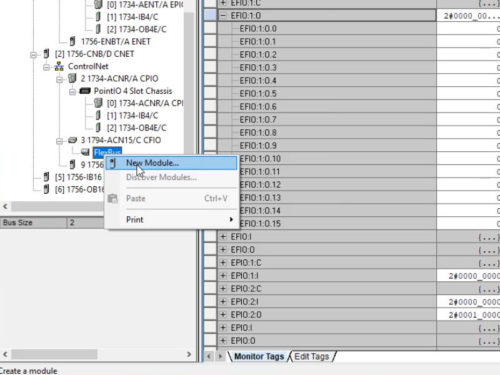Collapse the 3 1794-ACN15/C CFIO node
This screenshot has width=500, height=375.
pyautogui.click(x=59, y=141)
